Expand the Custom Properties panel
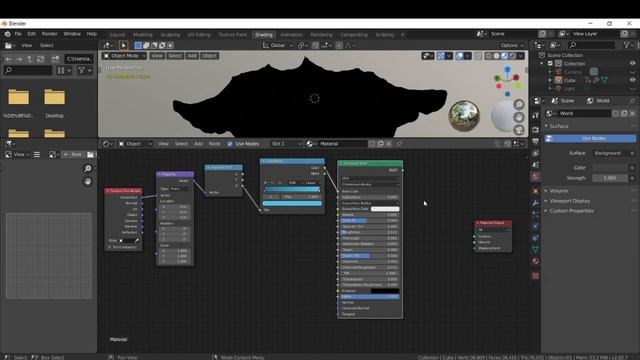Image resolution: width=640 pixels, height=360 pixels. point(571,211)
